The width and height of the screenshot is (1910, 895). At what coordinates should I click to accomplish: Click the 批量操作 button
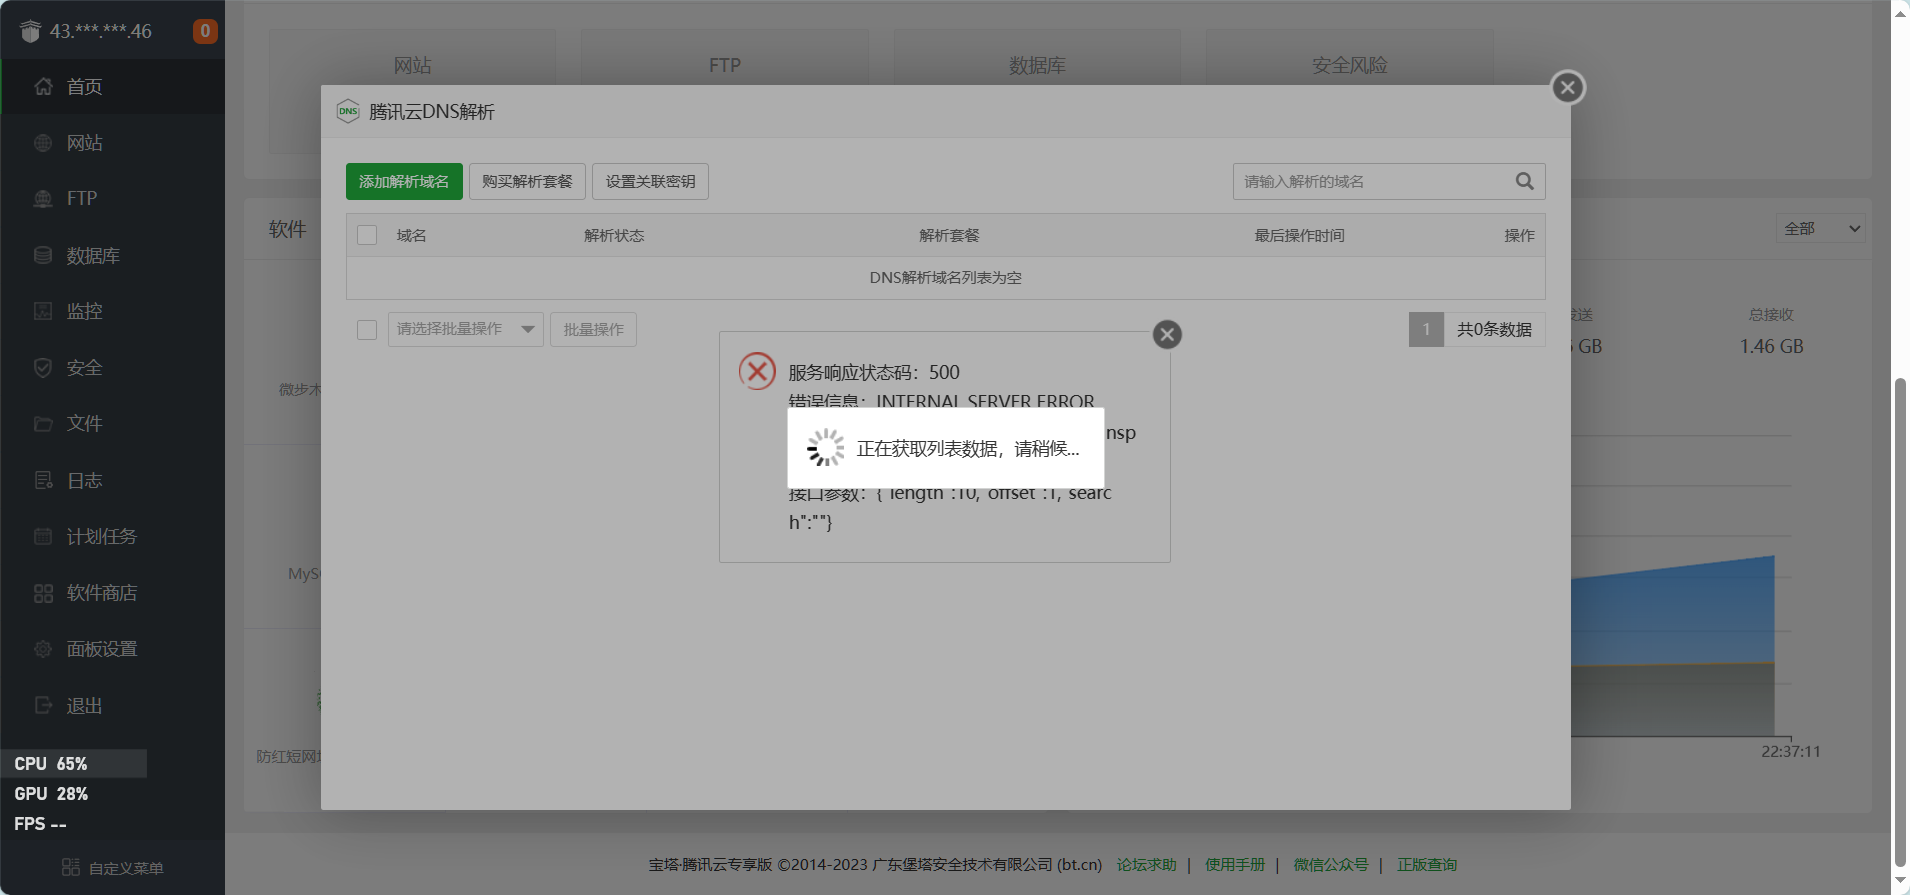tap(593, 329)
